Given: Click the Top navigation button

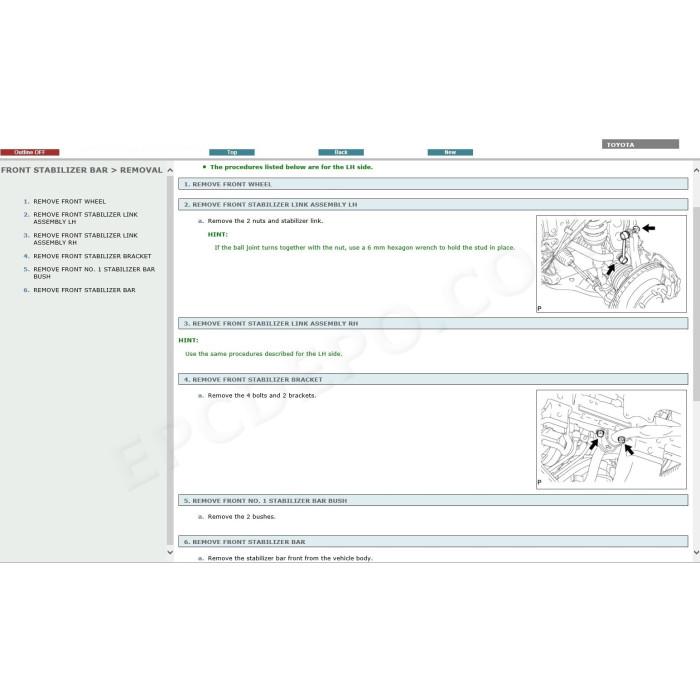Looking at the screenshot, I should (x=232, y=152).
